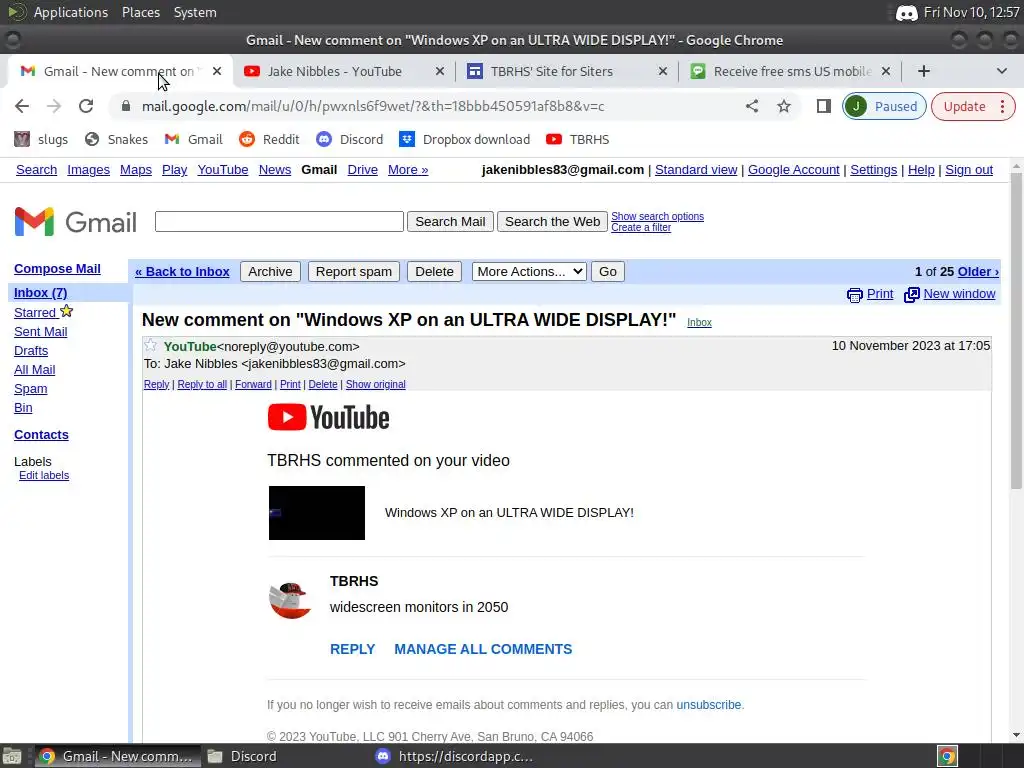This screenshot has height=768, width=1024.
Task: Close the Receive free sms tab
Action: [x=886, y=71]
